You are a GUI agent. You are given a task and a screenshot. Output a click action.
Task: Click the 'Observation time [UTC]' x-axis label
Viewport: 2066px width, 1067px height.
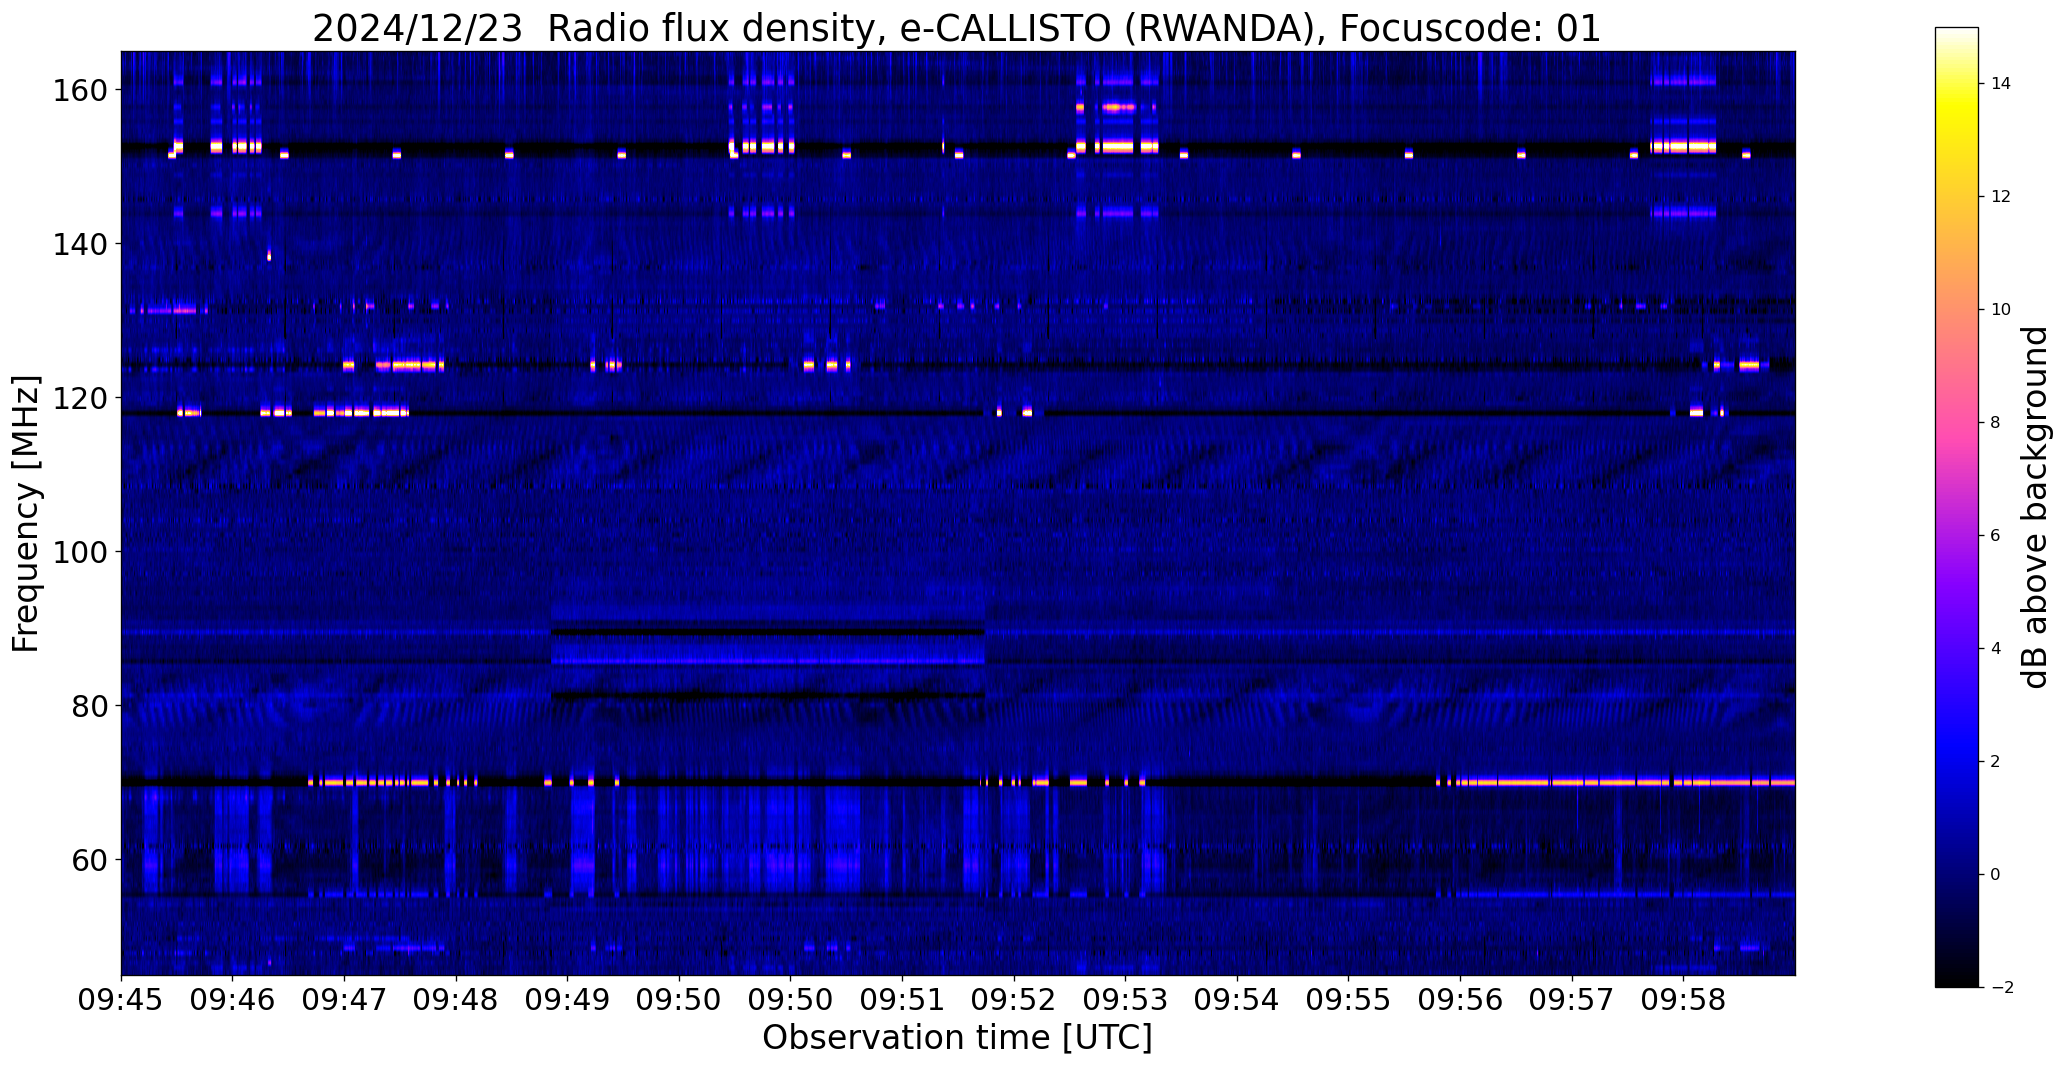click(957, 1038)
